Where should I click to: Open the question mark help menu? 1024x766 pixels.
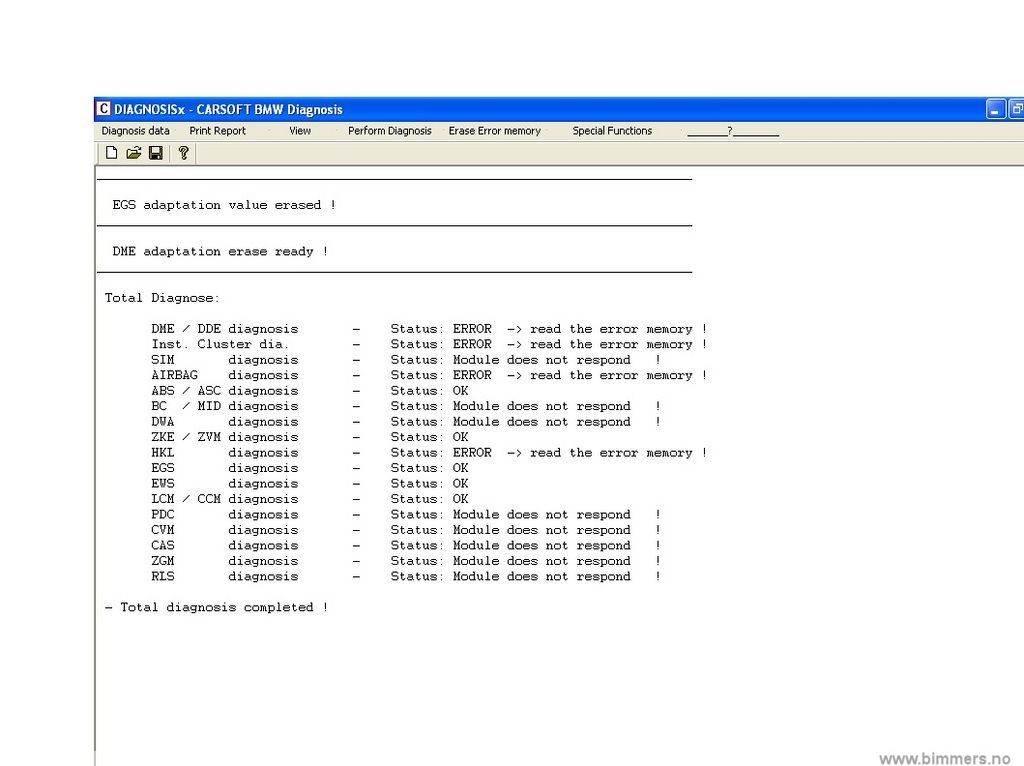pos(733,131)
